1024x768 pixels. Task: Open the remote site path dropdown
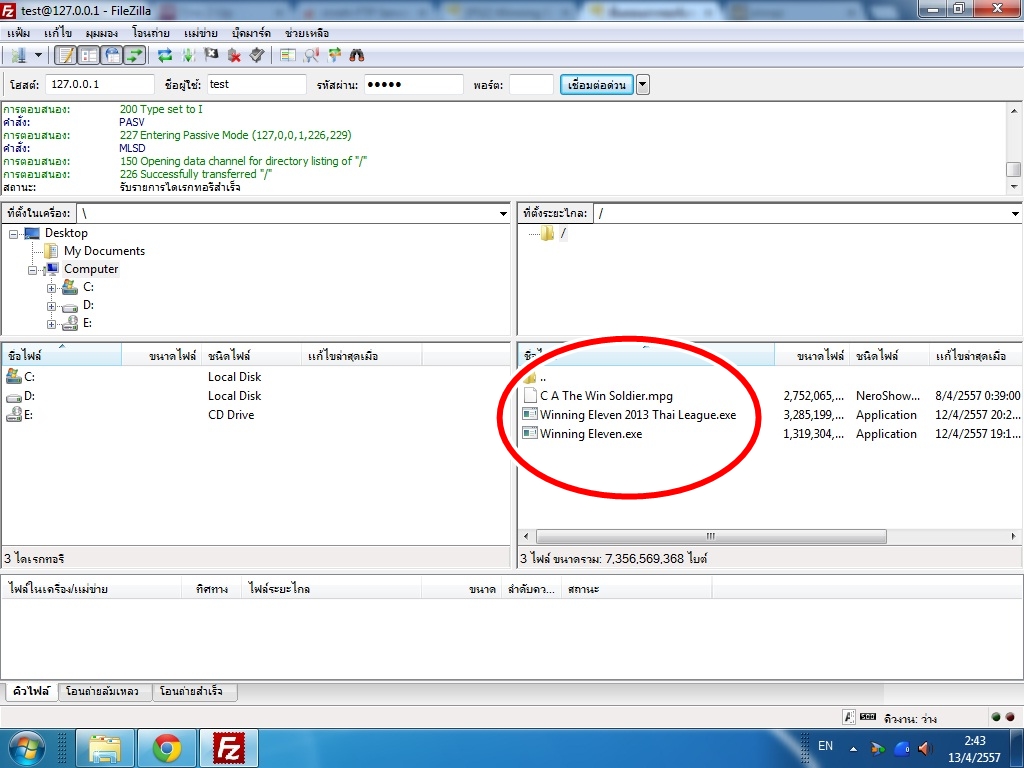pyautogui.click(x=1015, y=214)
